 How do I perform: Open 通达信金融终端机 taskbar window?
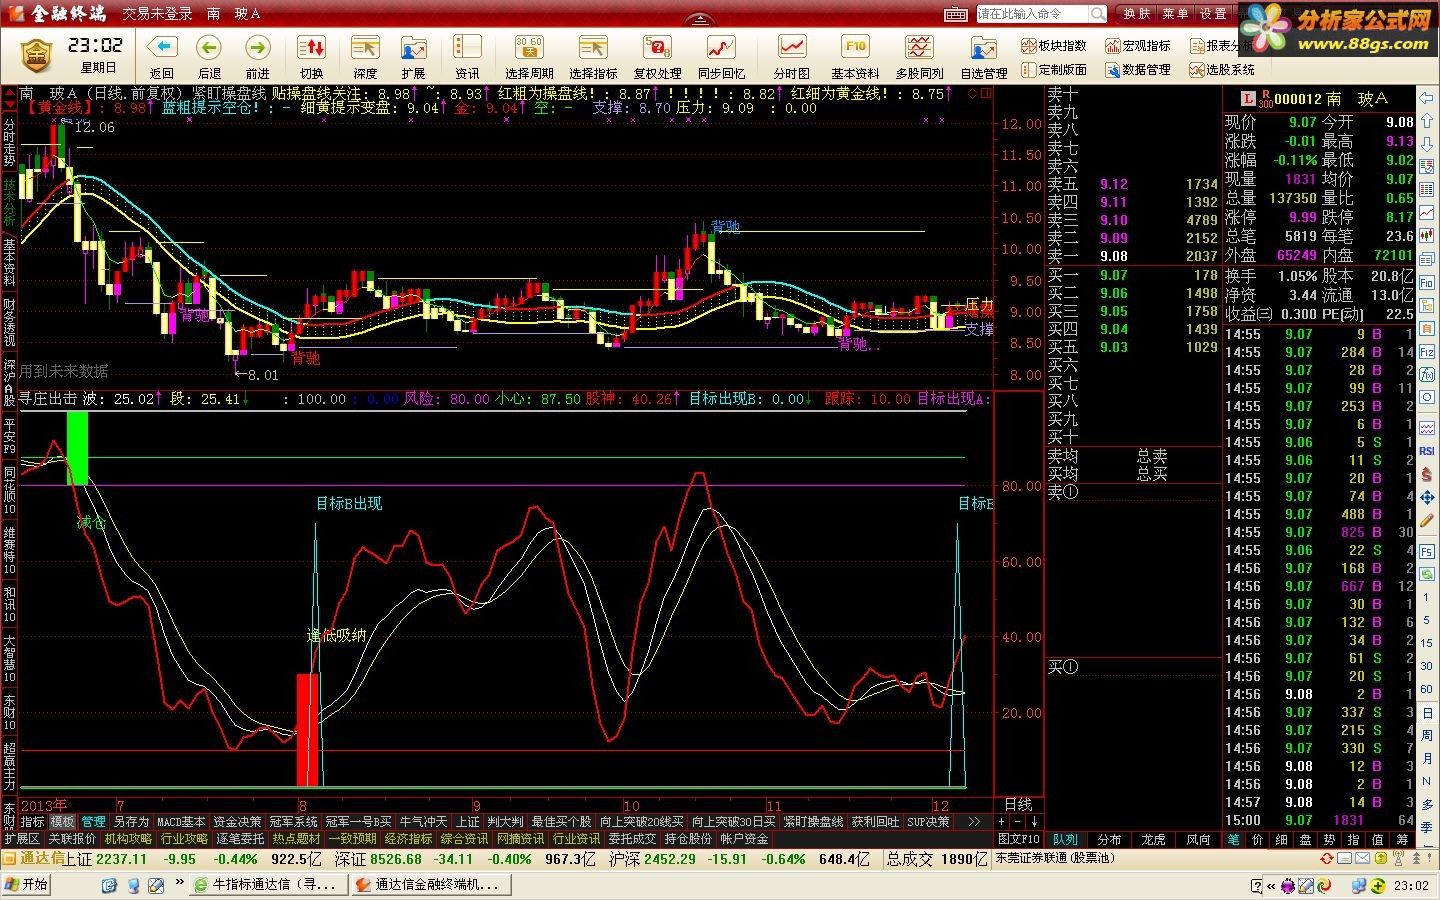tap(430, 884)
